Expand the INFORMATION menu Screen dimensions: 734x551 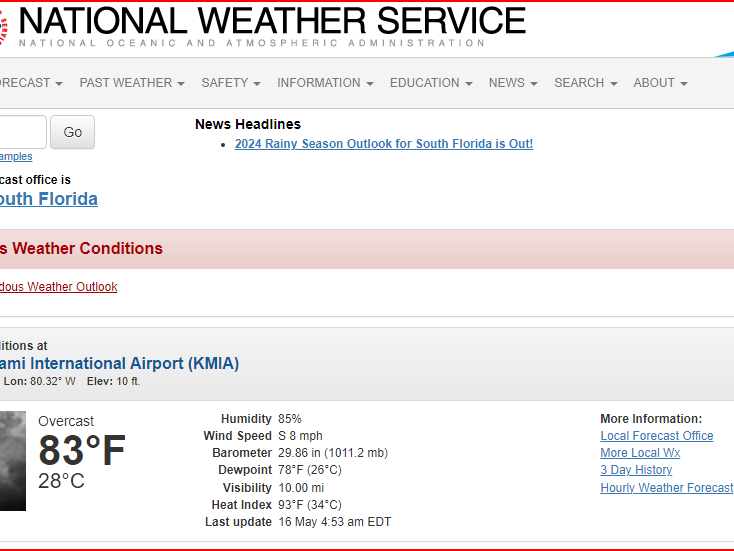coord(325,83)
